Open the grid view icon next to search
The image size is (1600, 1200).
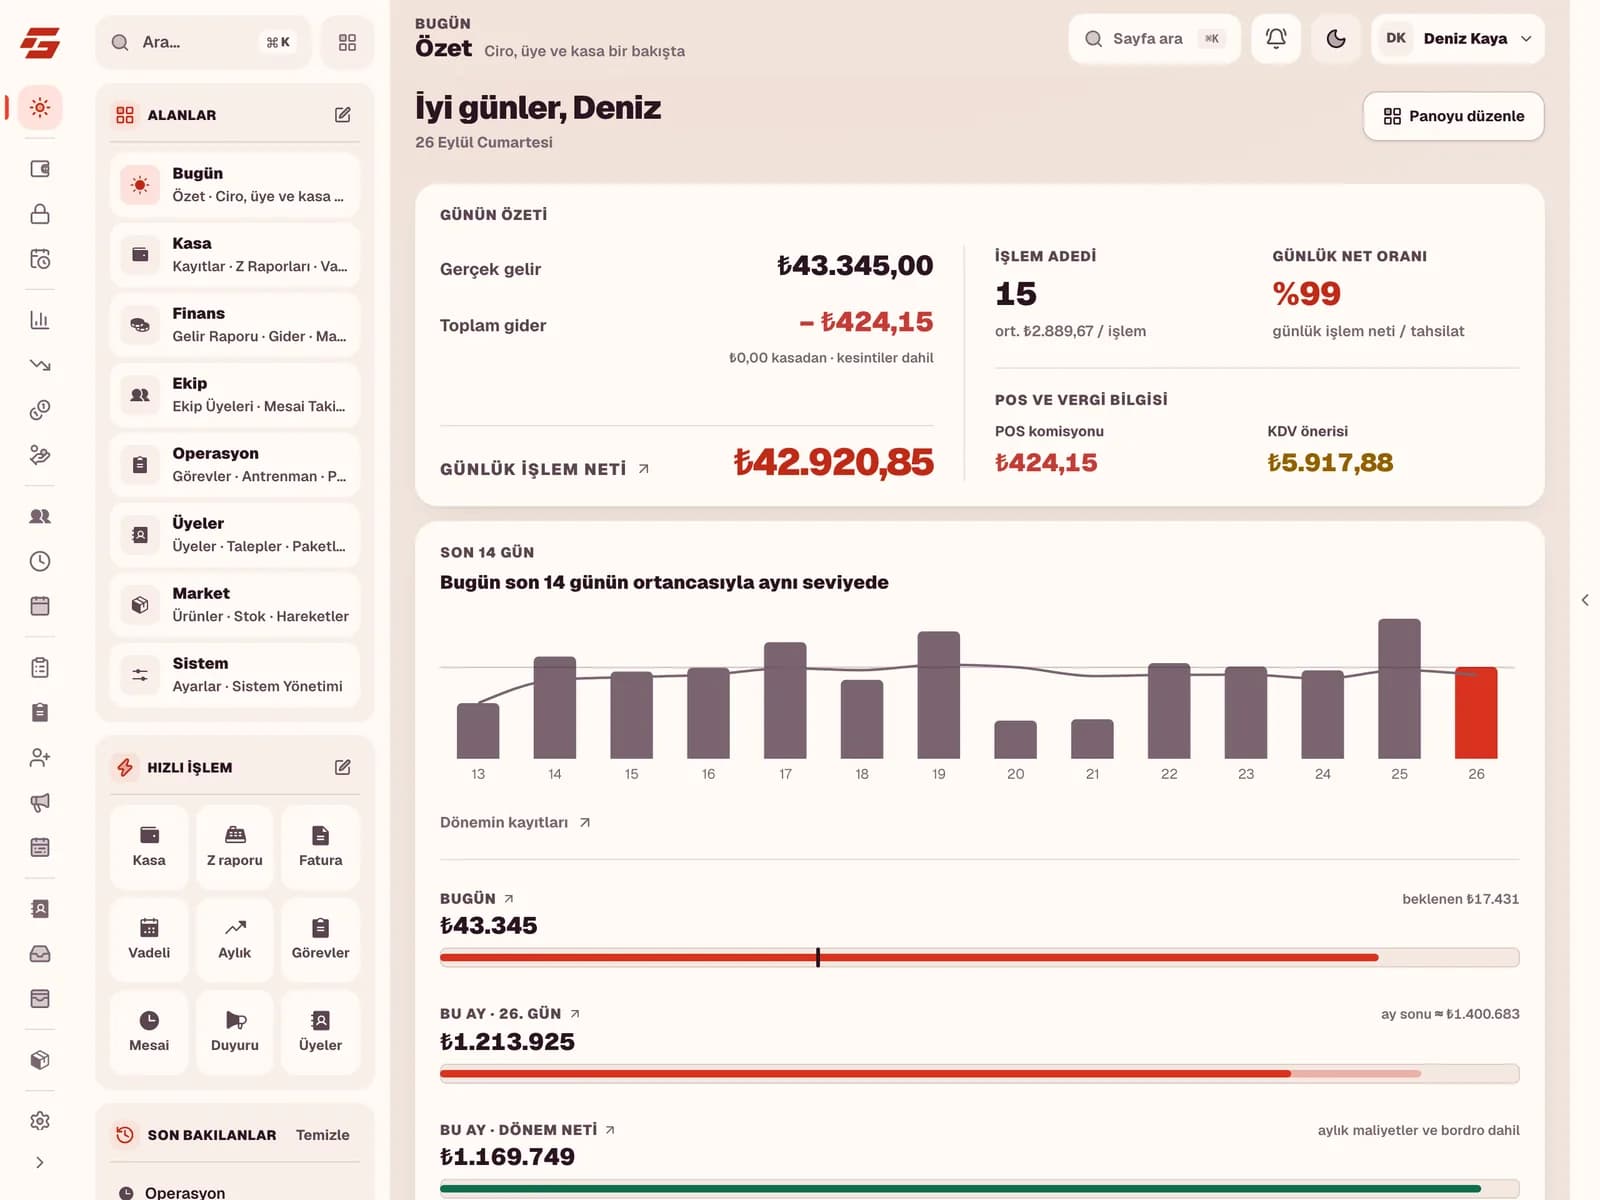coord(347,42)
